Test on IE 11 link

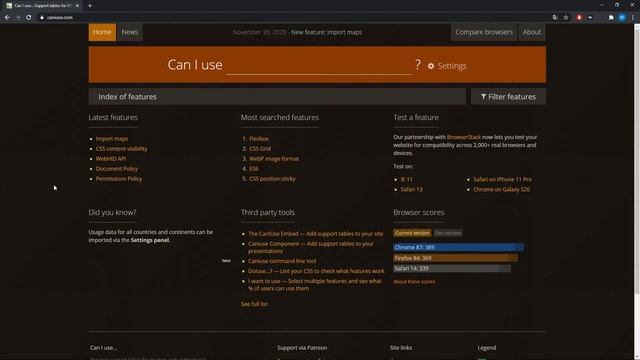(407, 179)
